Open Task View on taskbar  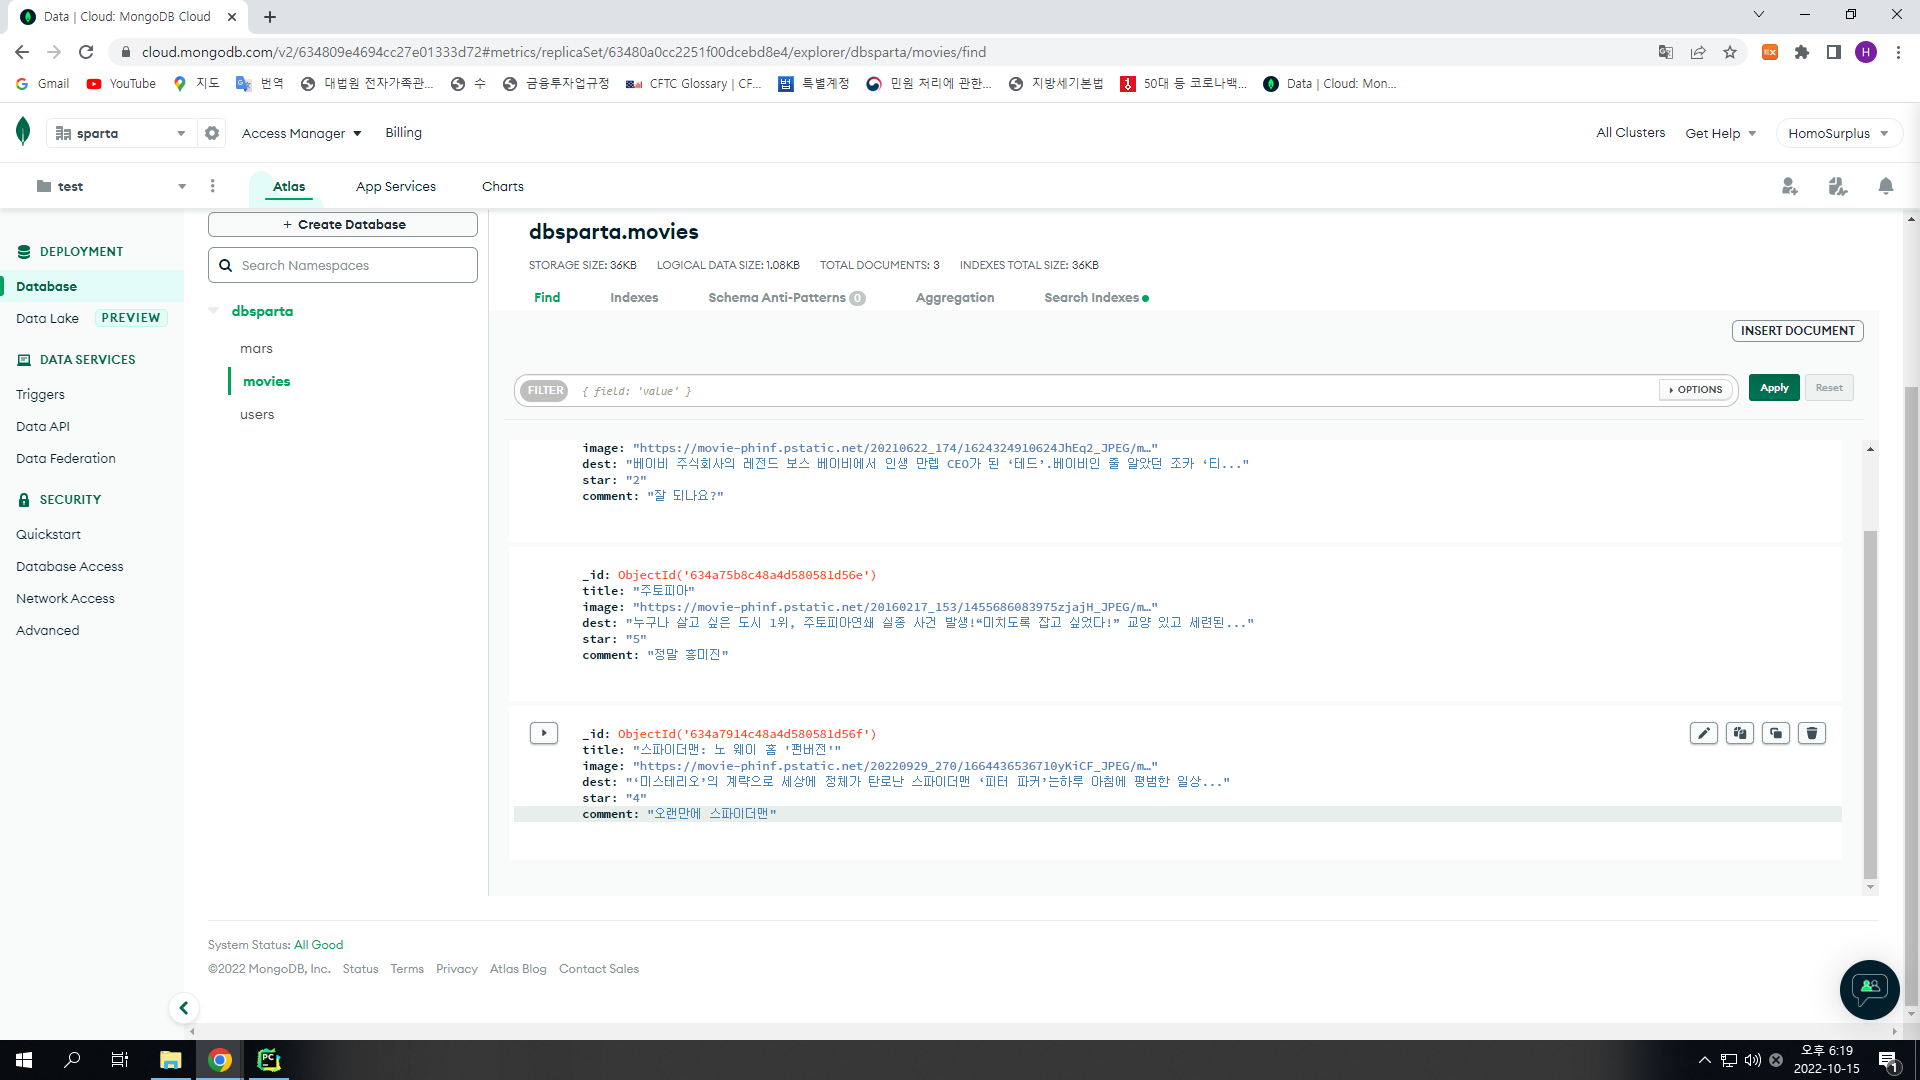(x=120, y=1060)
